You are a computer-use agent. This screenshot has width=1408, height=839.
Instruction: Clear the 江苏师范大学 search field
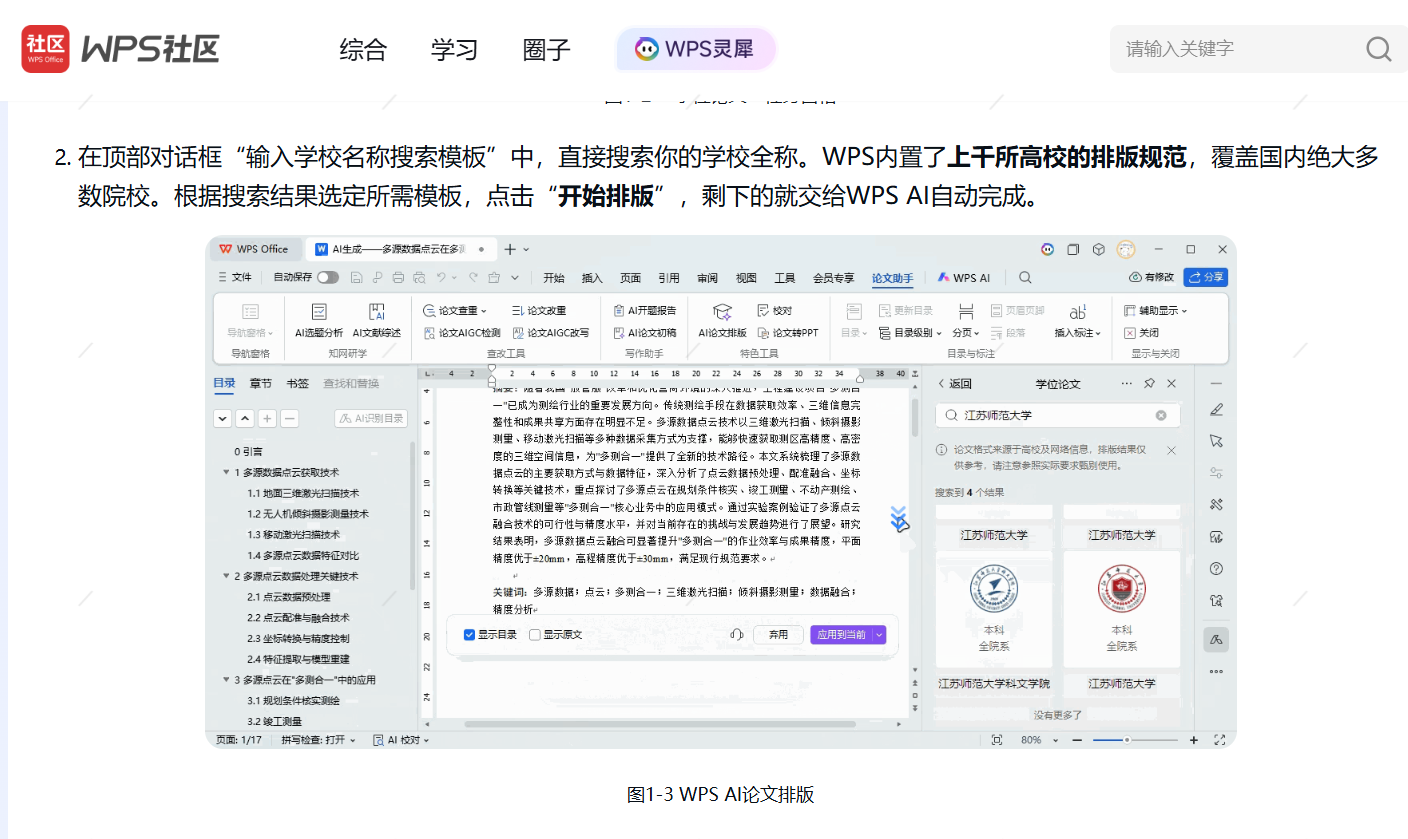1161,415
